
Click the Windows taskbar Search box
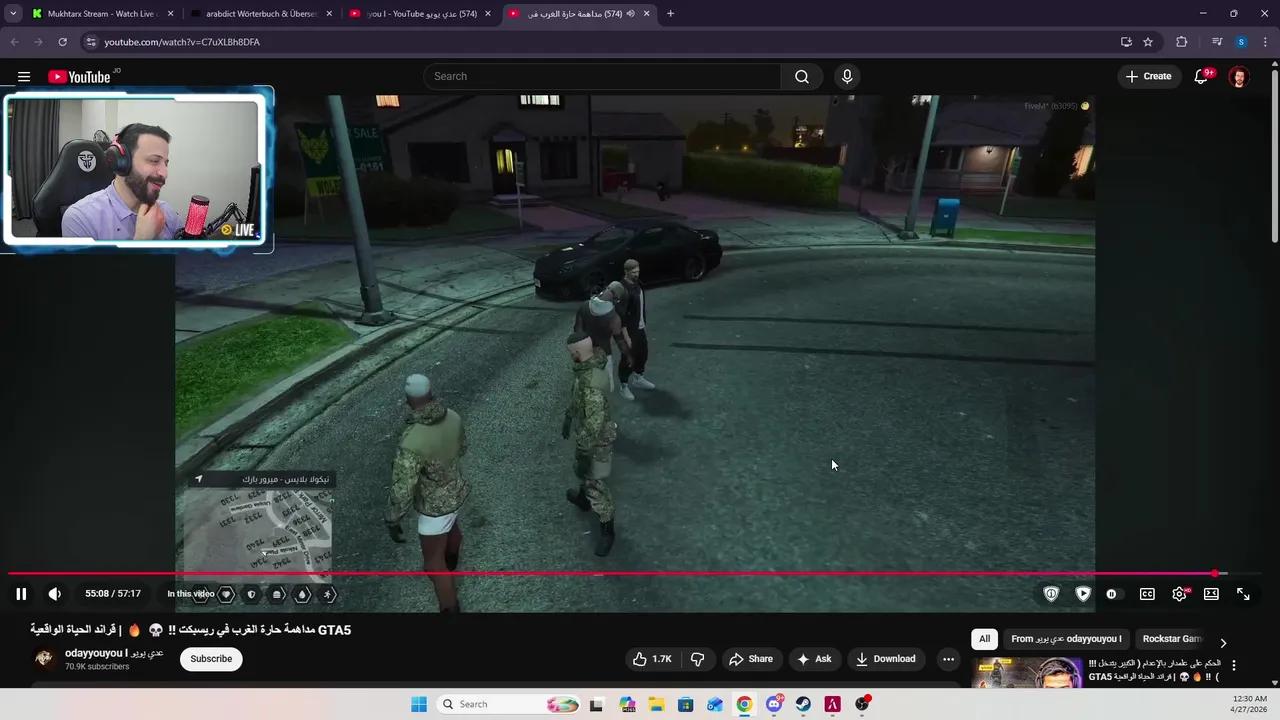[x=510, y=704]
